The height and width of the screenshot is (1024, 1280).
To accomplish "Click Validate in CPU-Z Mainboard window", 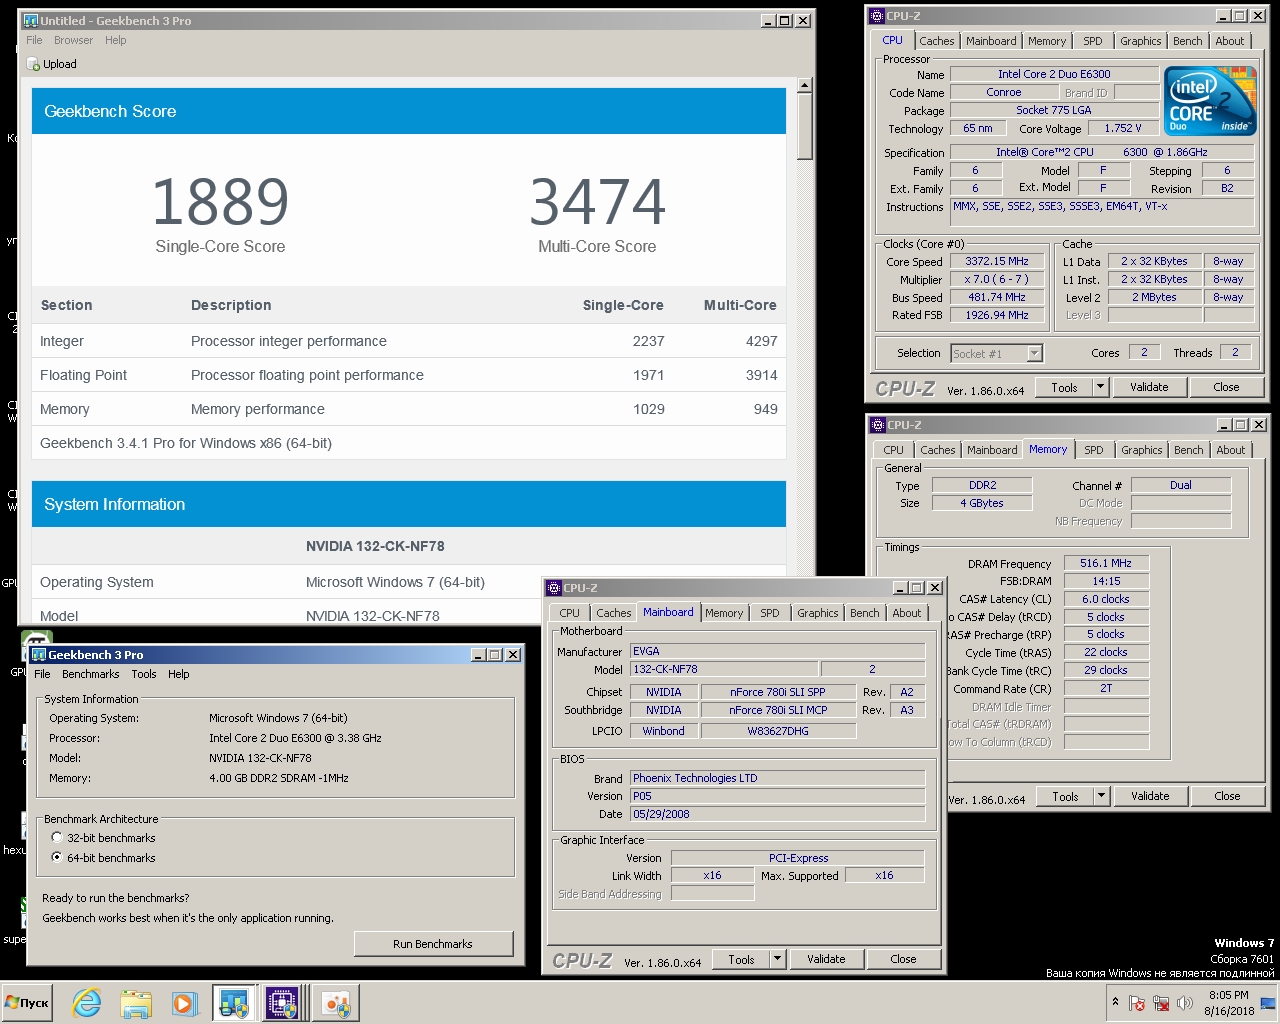I will pos(826,959).
